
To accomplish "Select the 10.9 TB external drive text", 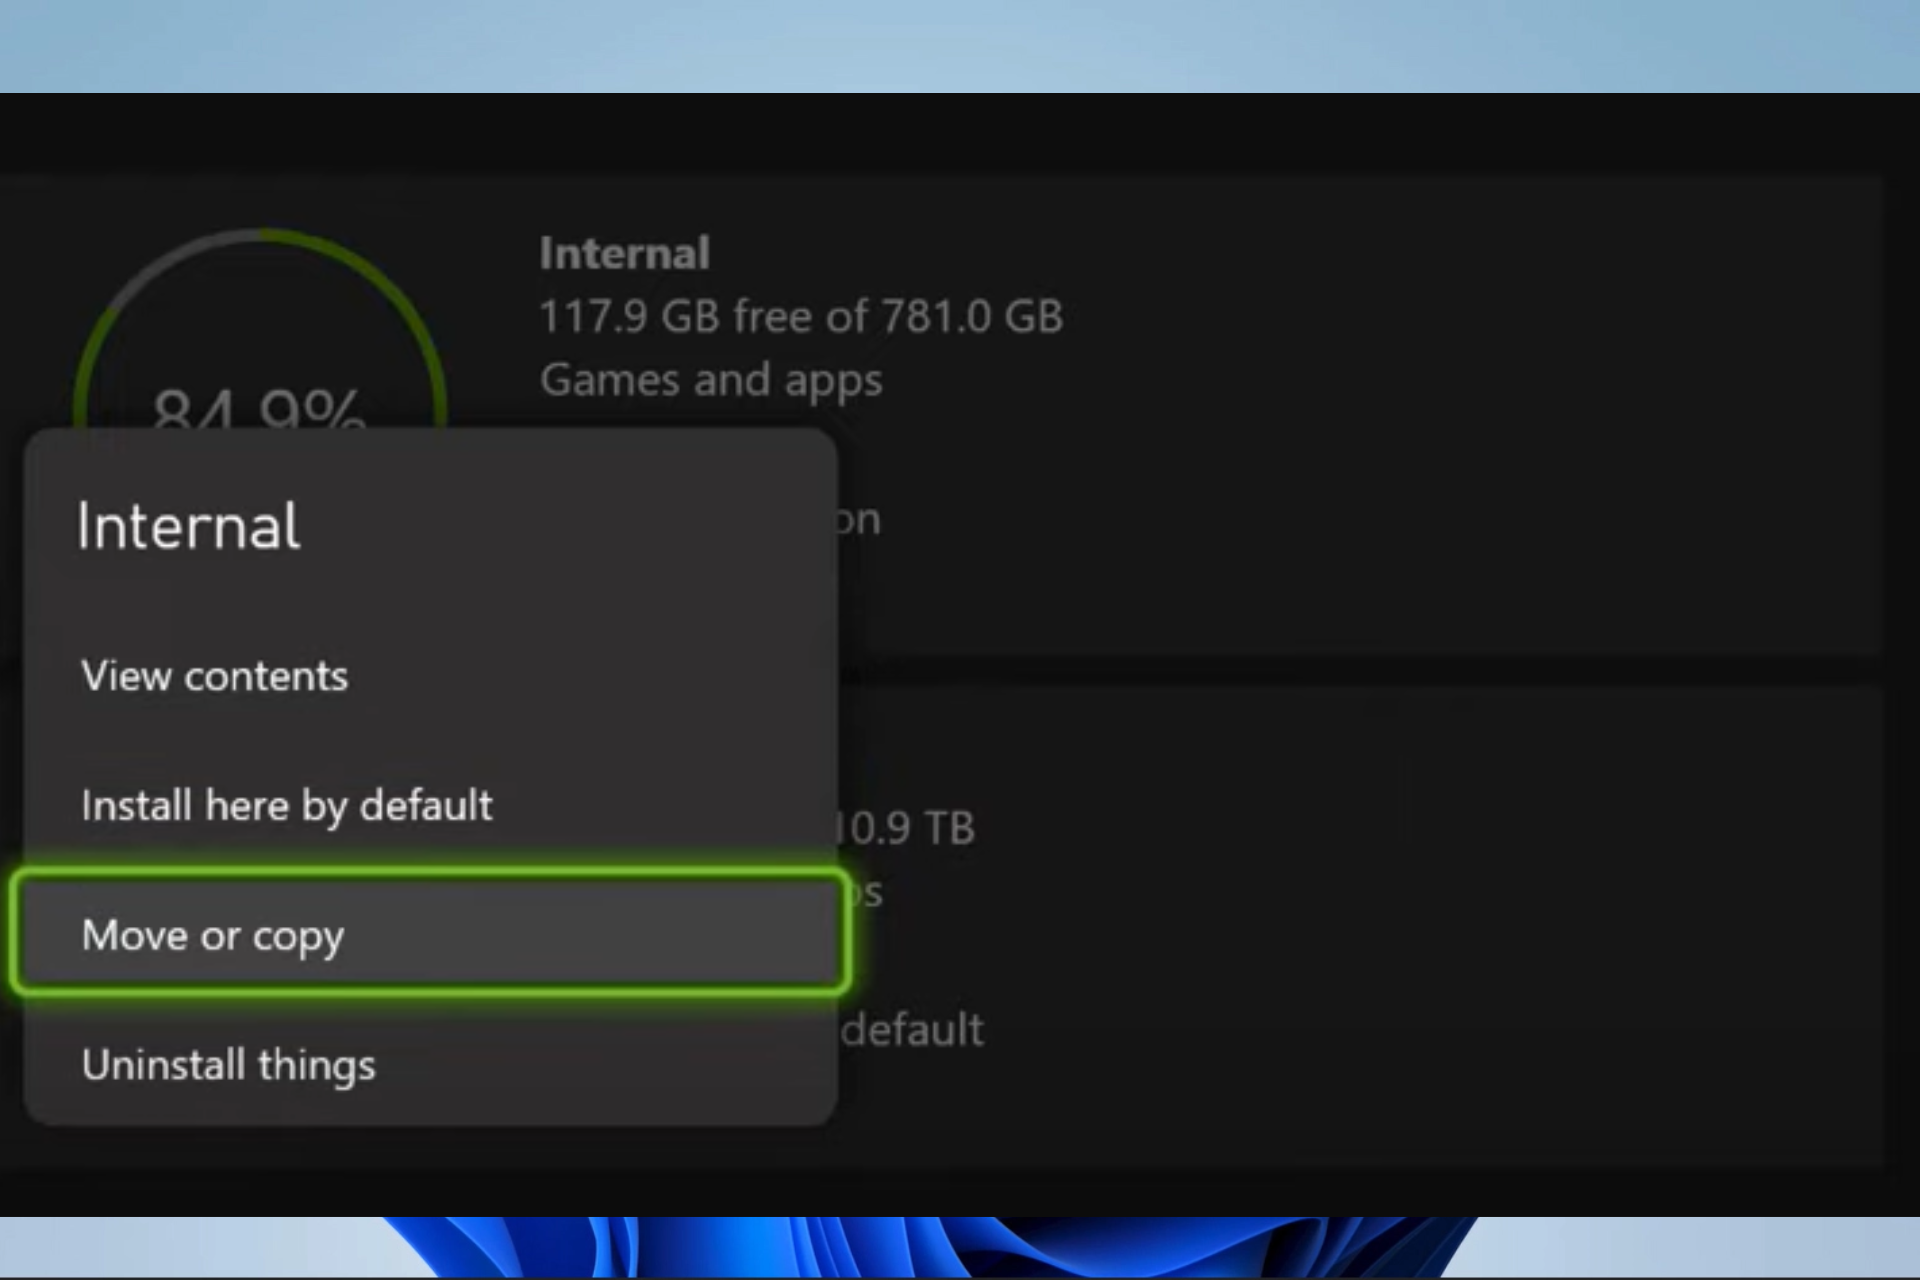I will coord(906,828).
